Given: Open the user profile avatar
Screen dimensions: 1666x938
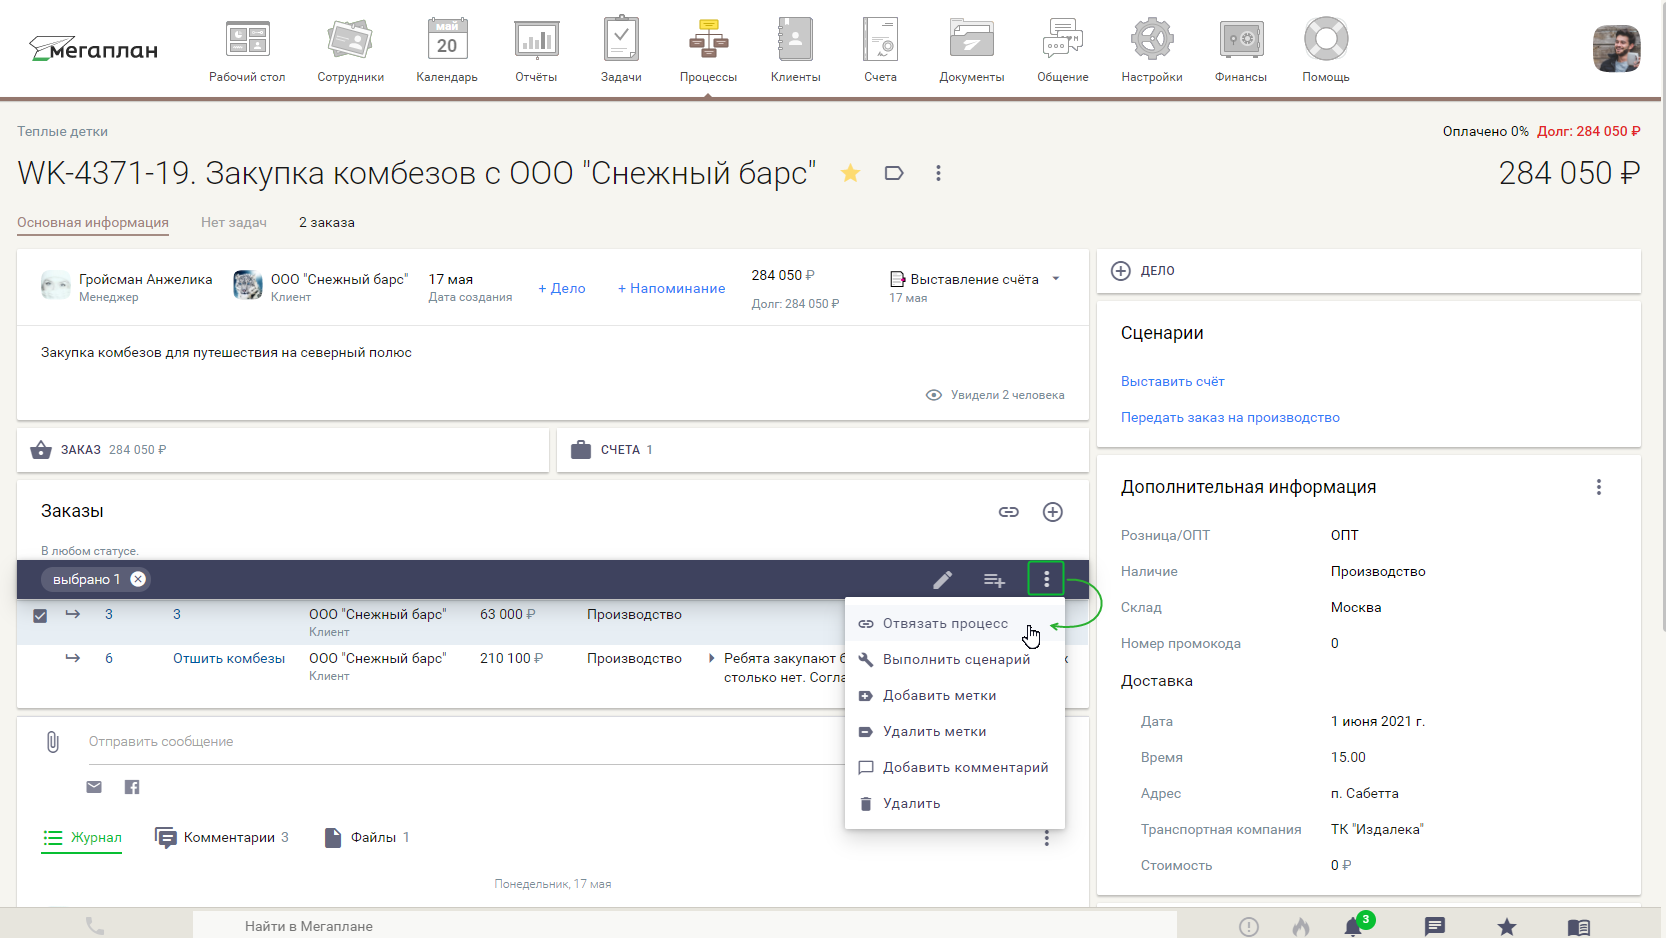Looking at the screenshot, I should (1616, 49).
